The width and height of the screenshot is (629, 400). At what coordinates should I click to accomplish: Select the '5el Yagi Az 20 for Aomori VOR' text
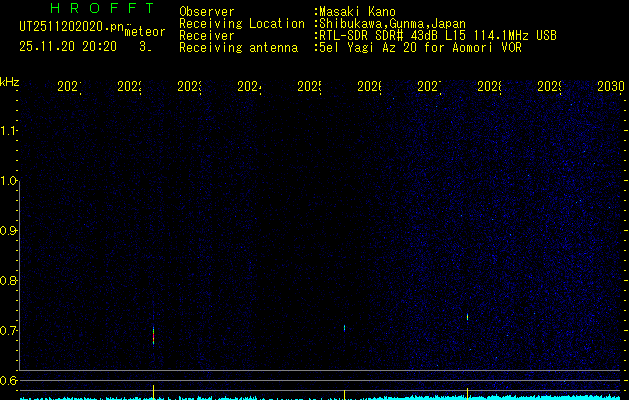[420, 48]
